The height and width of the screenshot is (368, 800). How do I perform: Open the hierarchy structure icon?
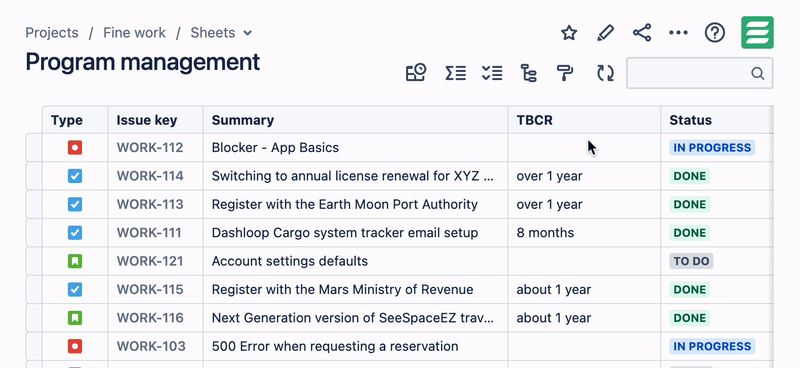529,73
